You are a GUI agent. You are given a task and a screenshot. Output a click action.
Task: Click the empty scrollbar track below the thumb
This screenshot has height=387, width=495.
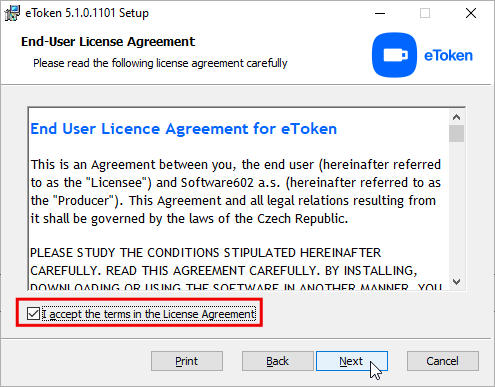coord(456,208)
